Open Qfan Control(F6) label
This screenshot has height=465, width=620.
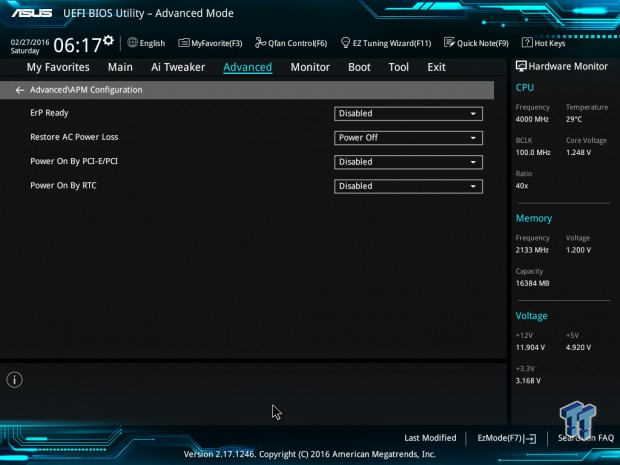pos(297,43)
